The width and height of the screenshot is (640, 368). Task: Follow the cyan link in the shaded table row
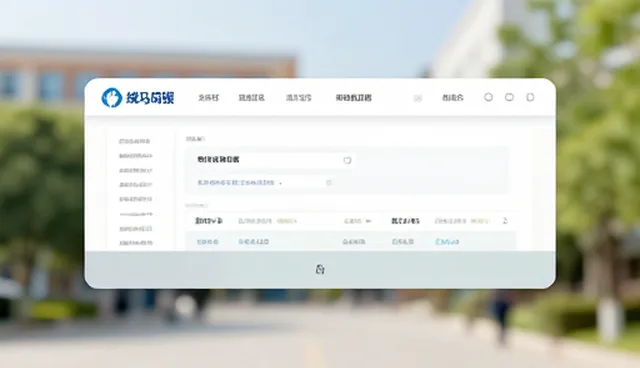[x=447, y=242]
